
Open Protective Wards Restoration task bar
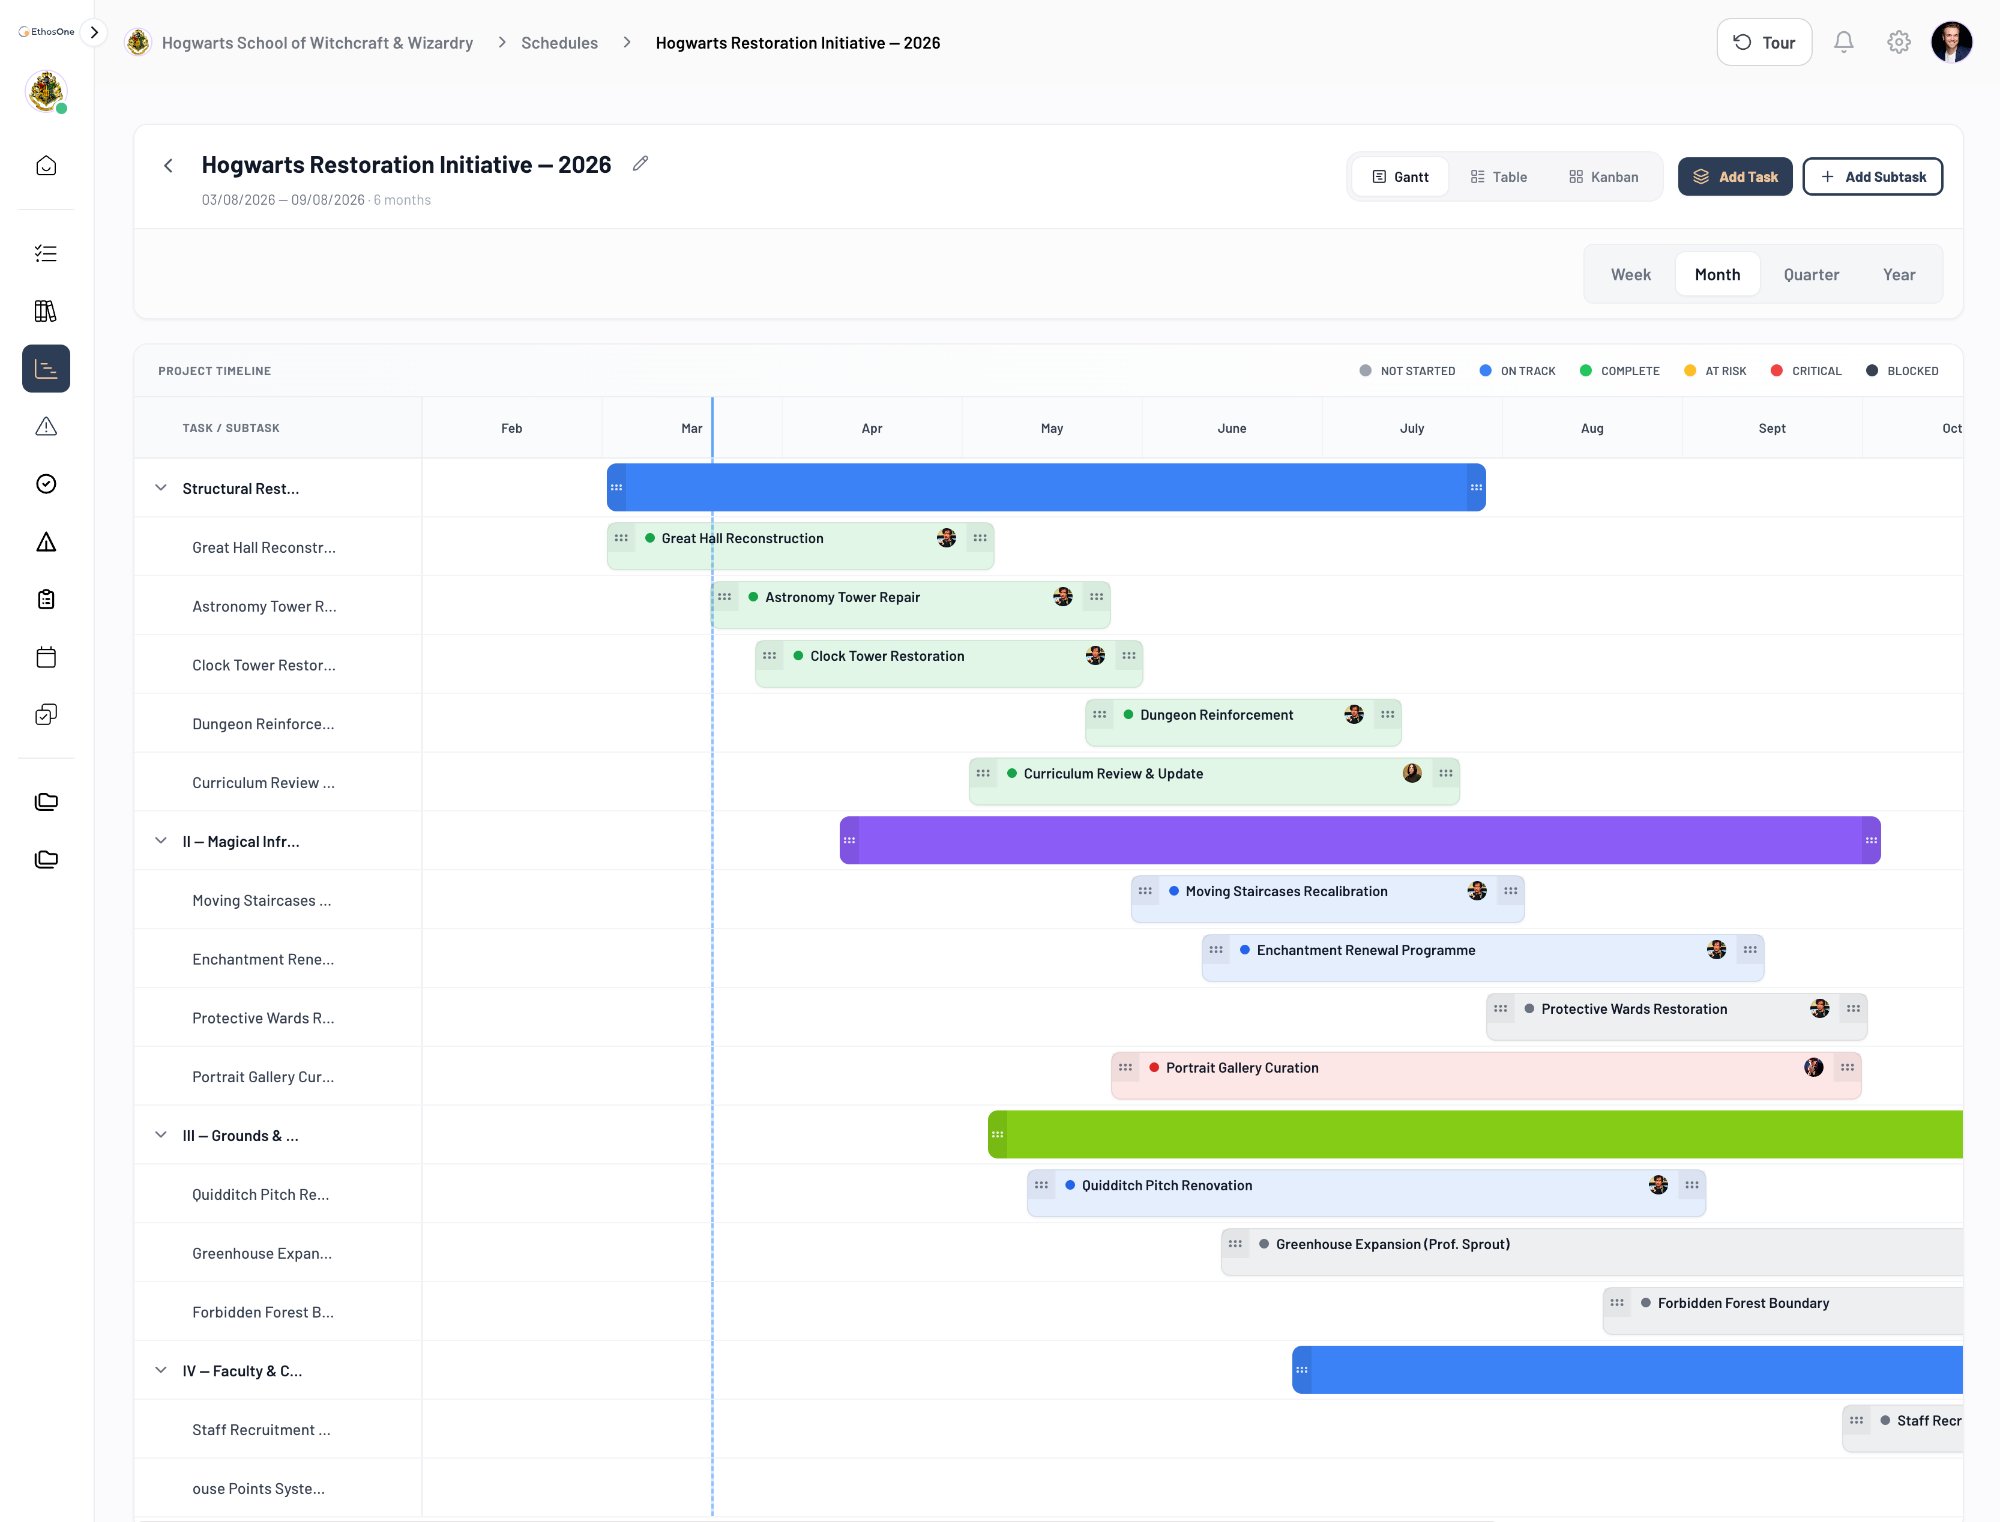coord(1676,1015)
